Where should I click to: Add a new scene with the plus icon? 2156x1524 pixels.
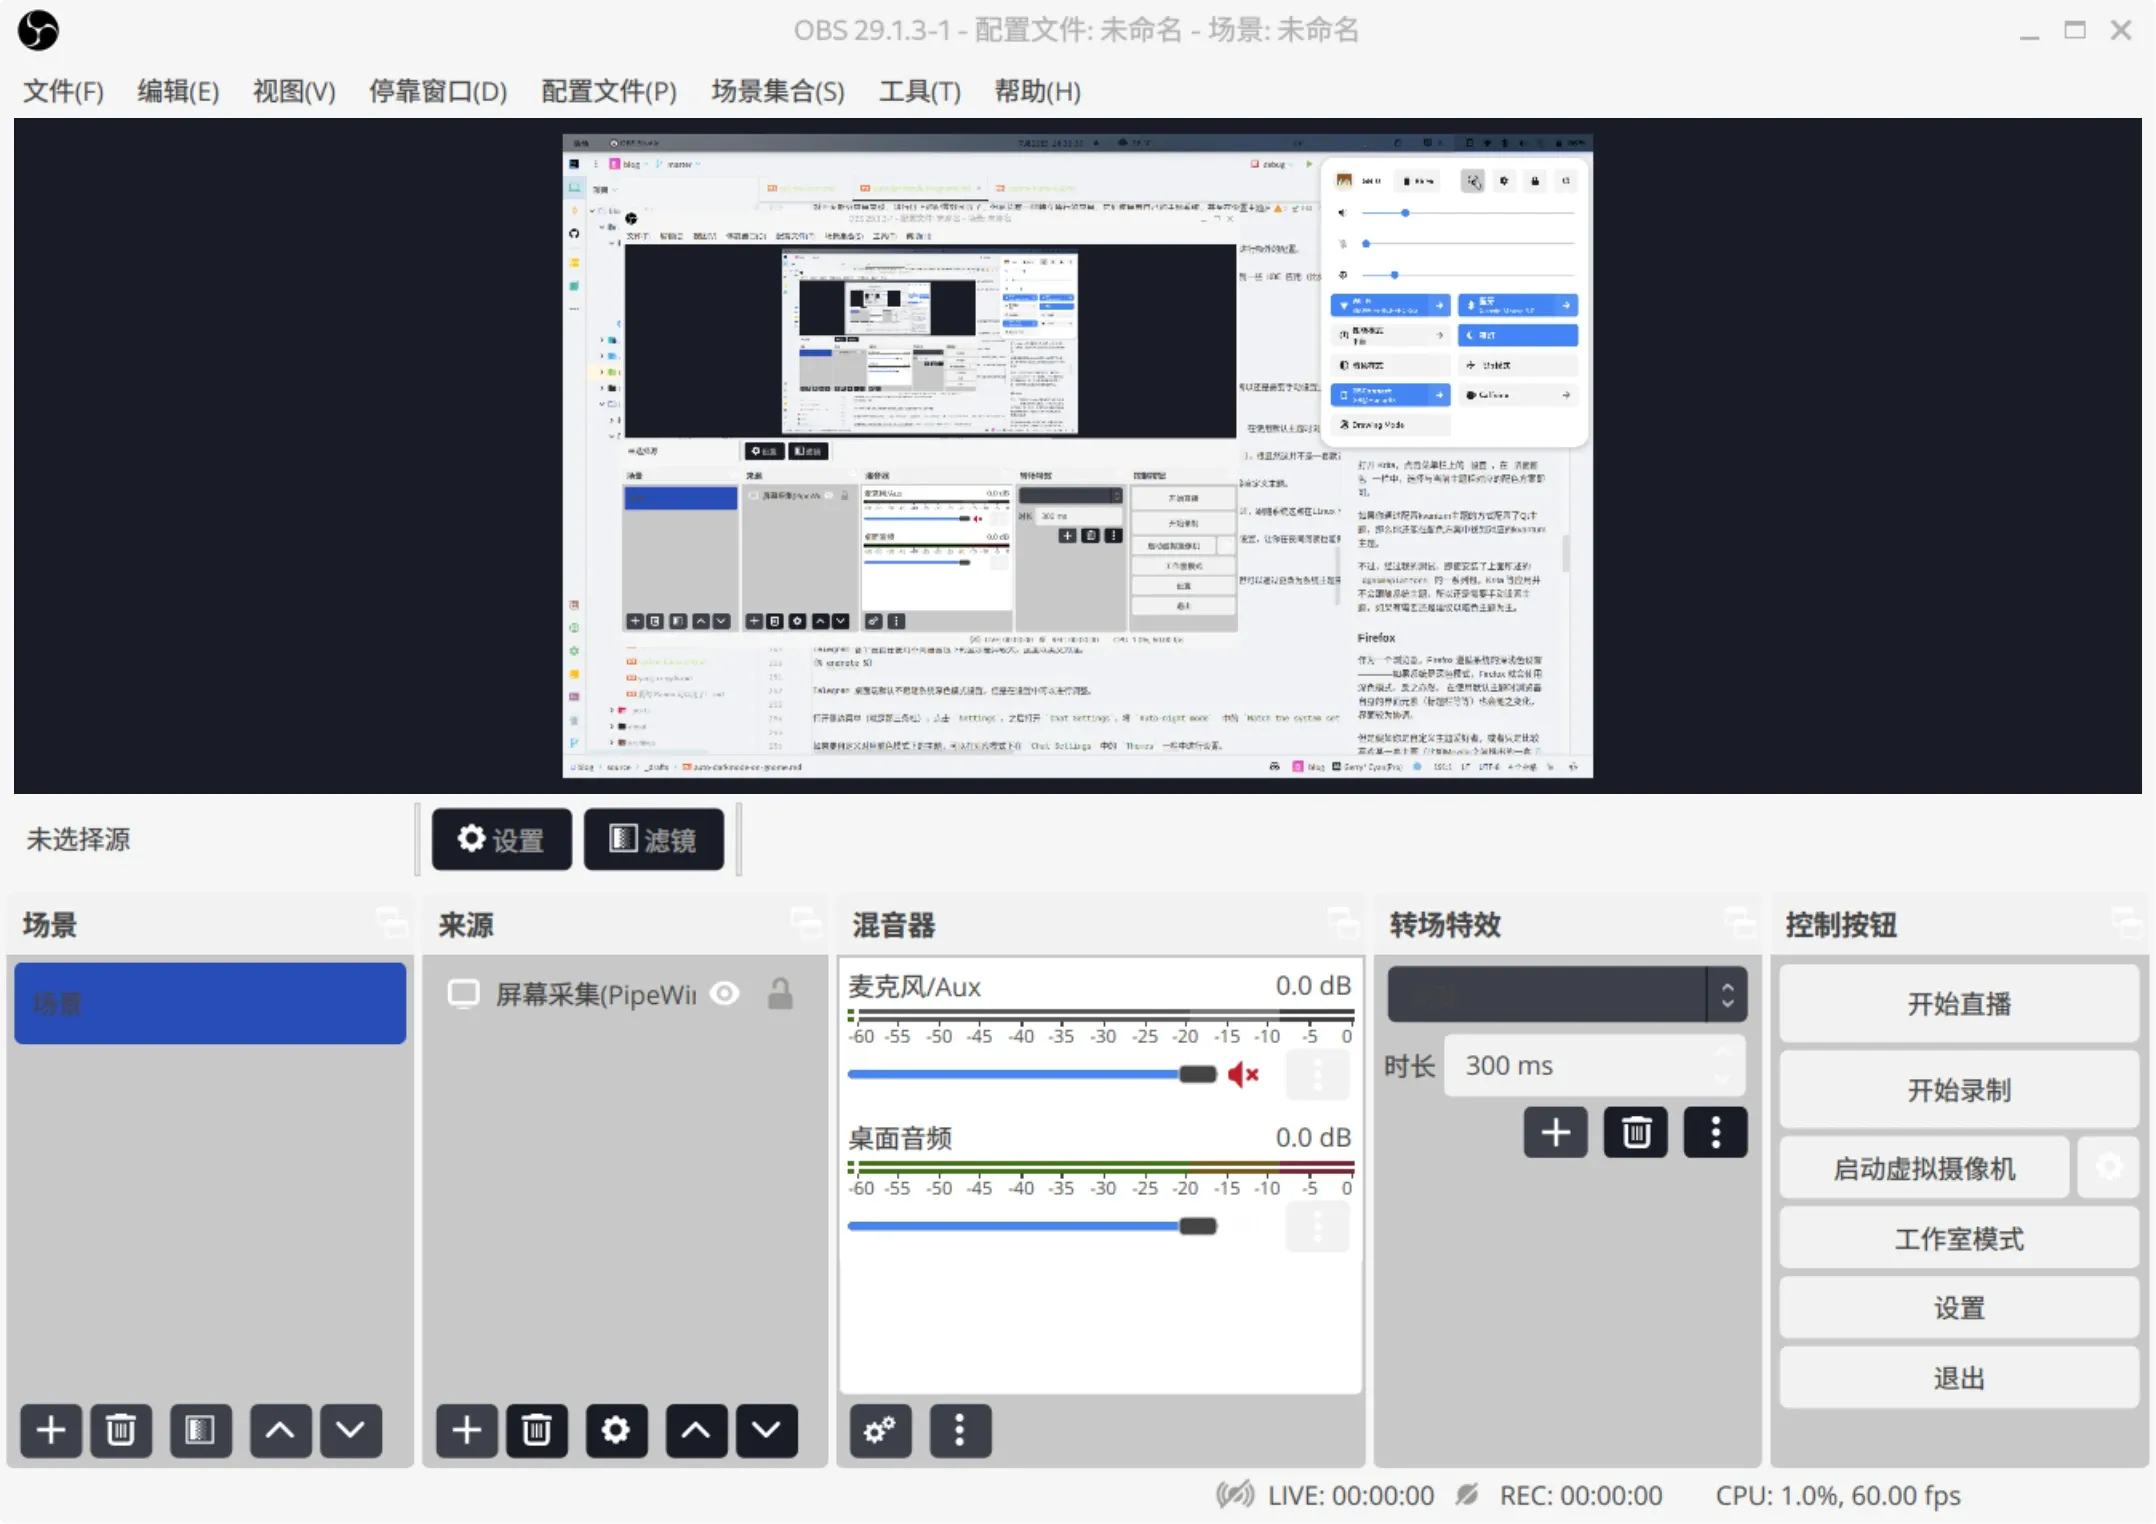tap(50, 1431)
